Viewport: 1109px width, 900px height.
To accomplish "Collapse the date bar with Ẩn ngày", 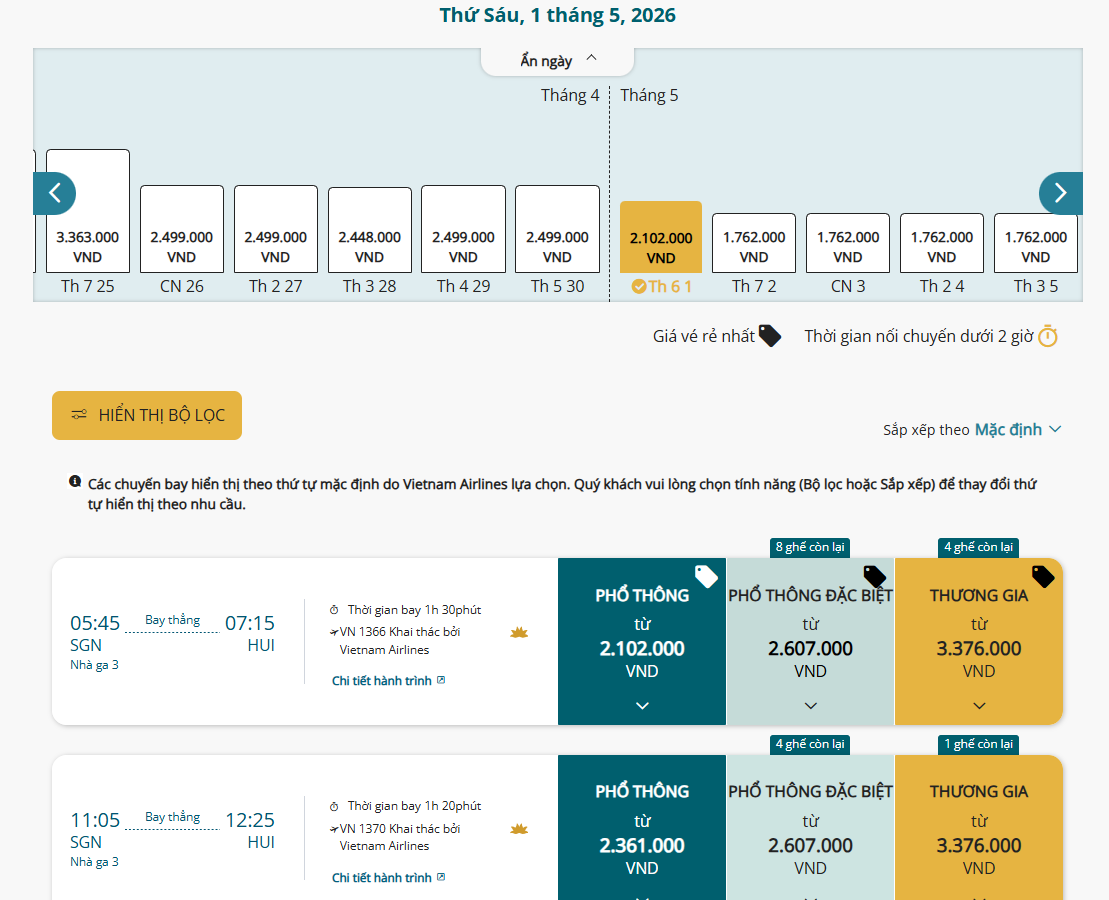I will tap(557, 60).
